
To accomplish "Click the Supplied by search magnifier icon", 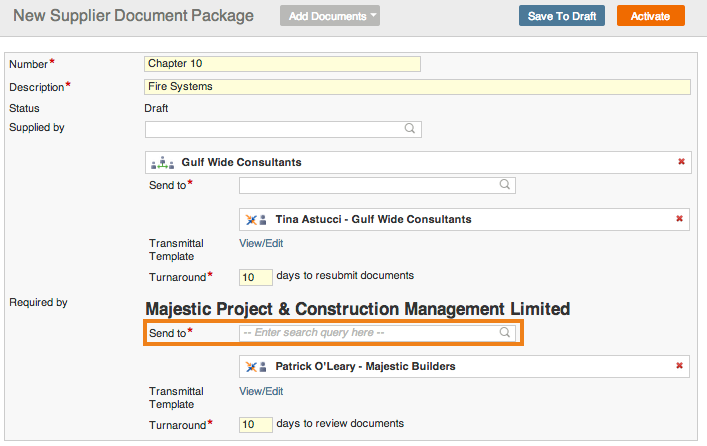I will tap(409, 129).
